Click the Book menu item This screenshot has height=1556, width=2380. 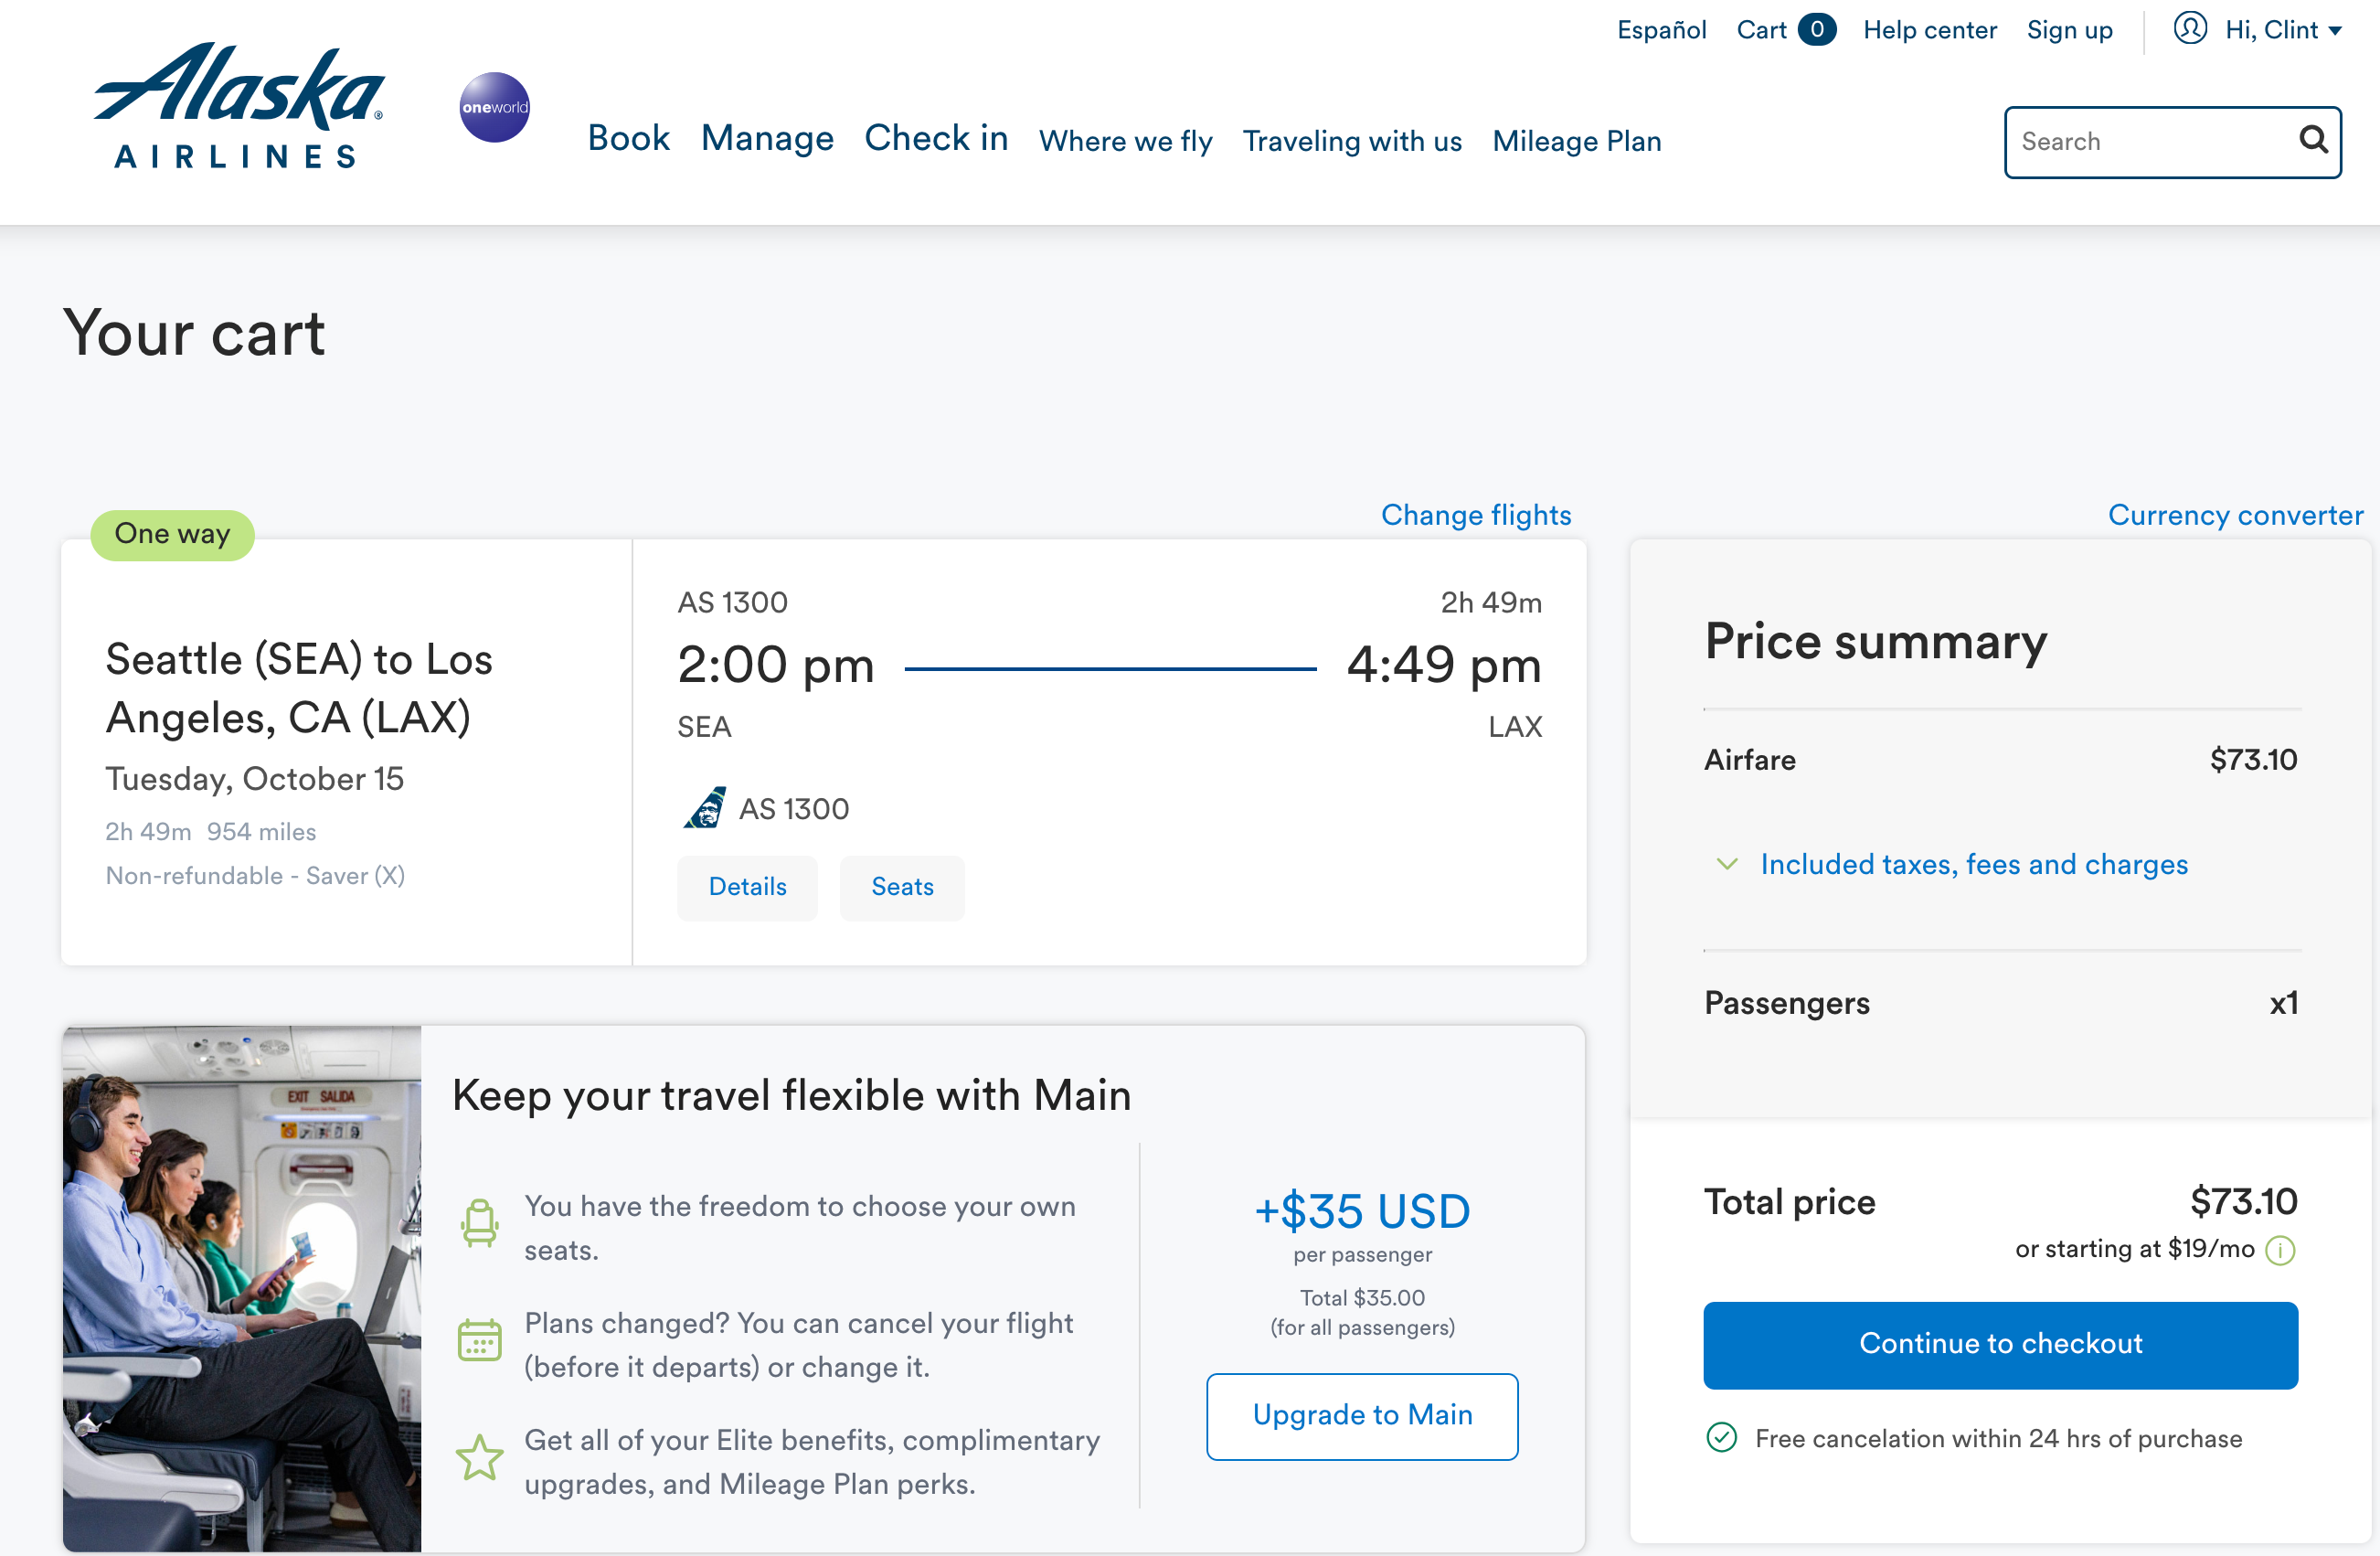coord(629,143)
